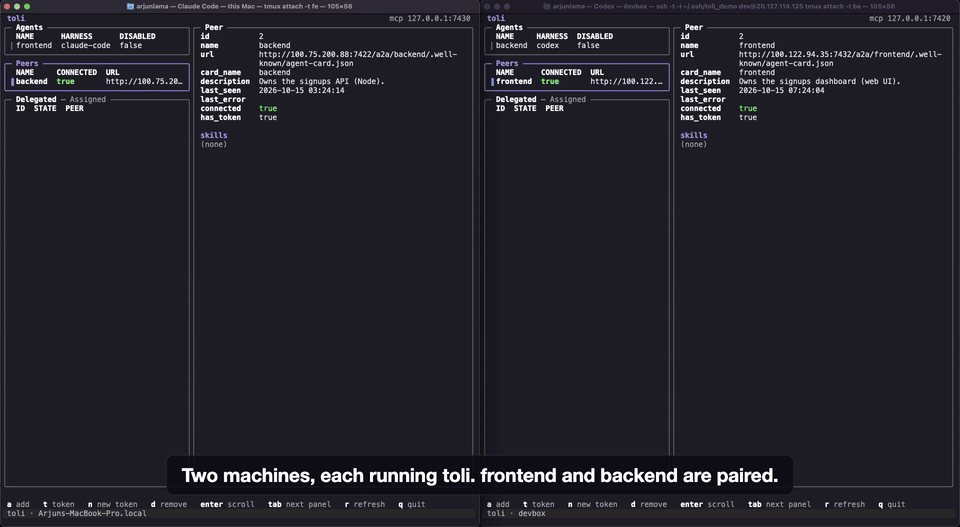Click 'tab next panel' in the left window footer
Viewport: 960px width, 527px height.
(x=299, y=504)
